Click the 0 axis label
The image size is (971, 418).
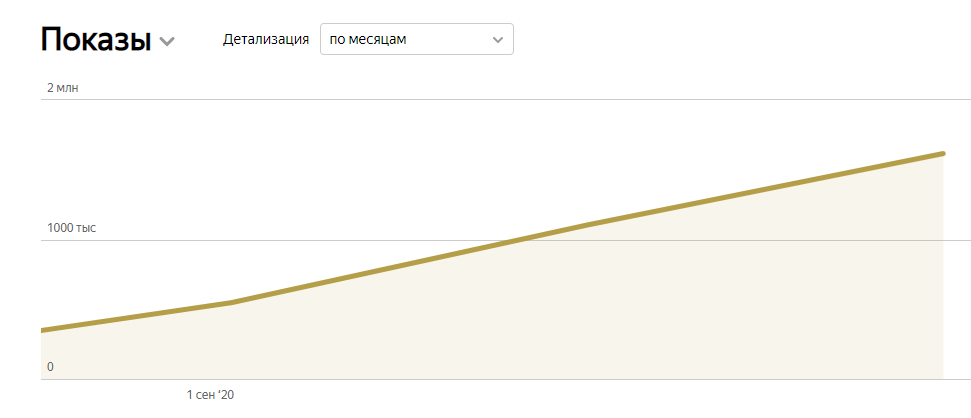point(50,367)
